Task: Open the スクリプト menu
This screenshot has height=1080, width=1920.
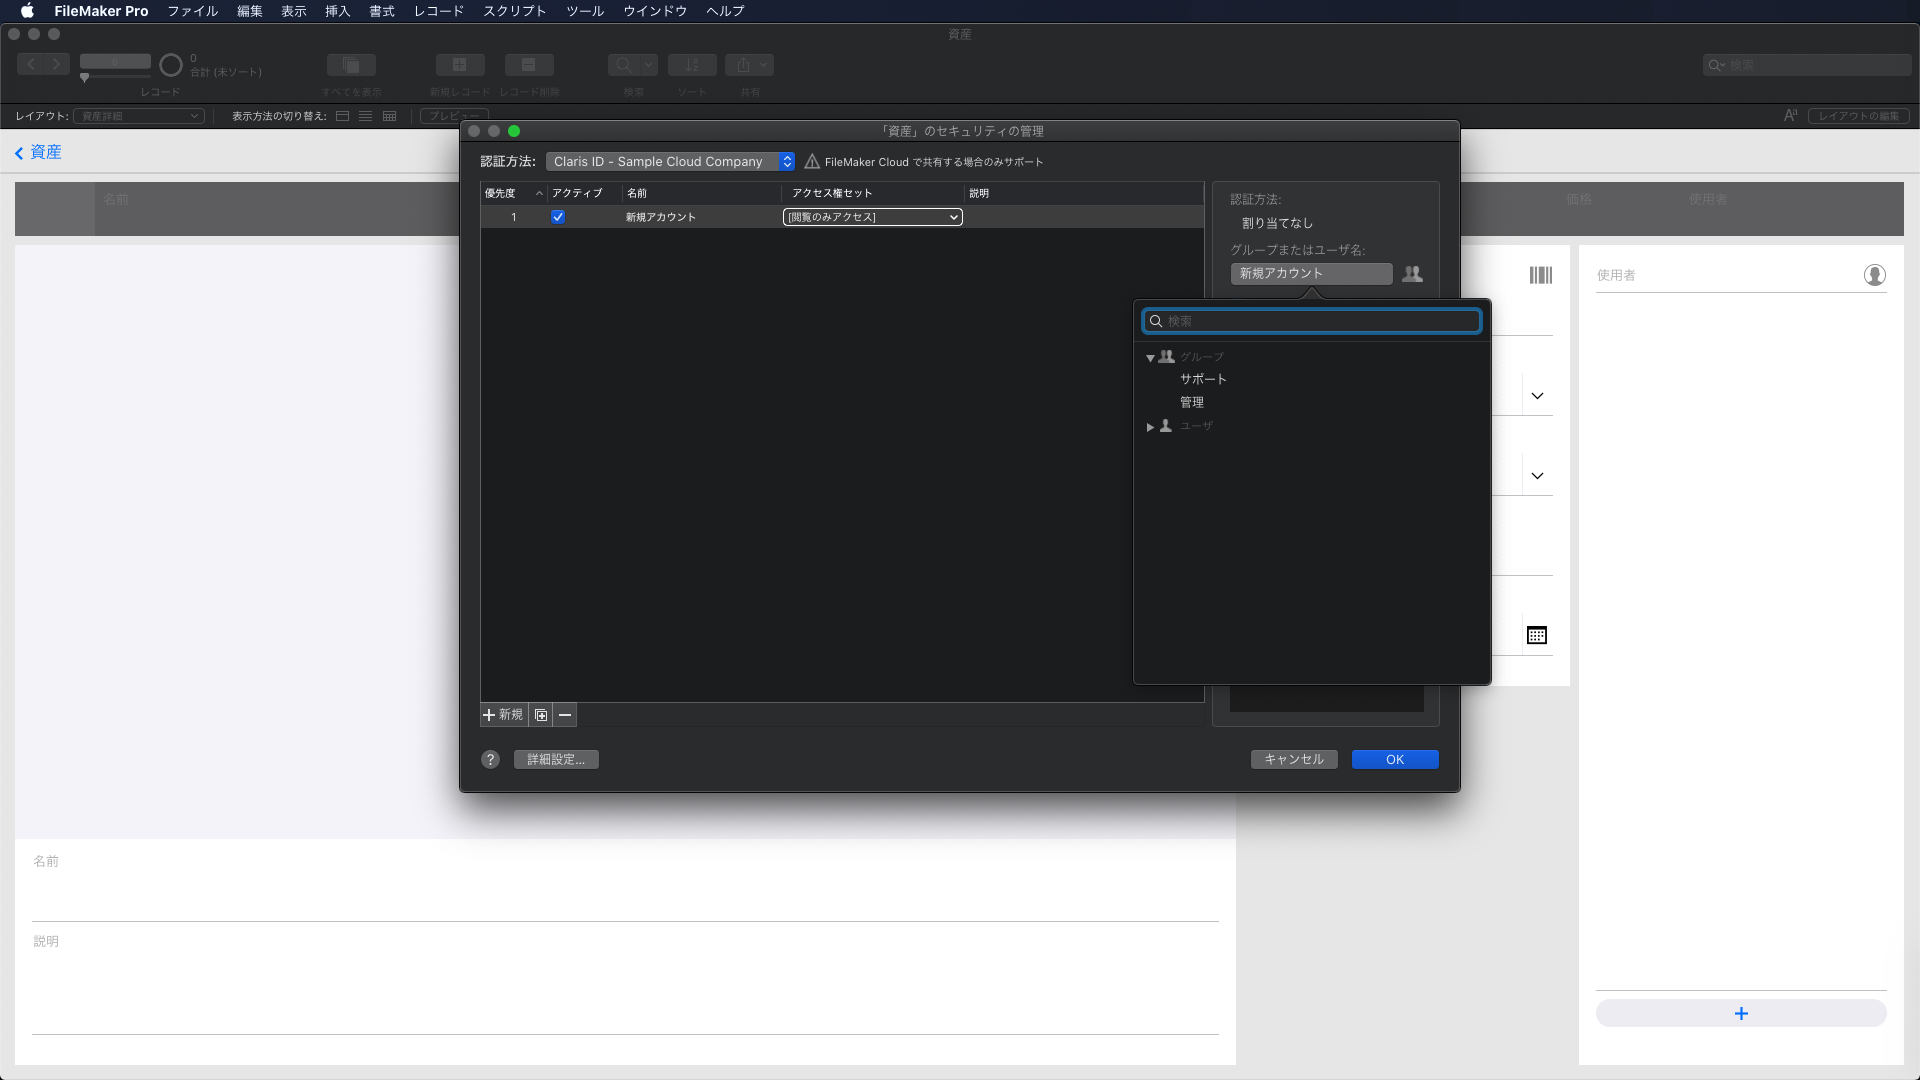Action: coord(514,11)
